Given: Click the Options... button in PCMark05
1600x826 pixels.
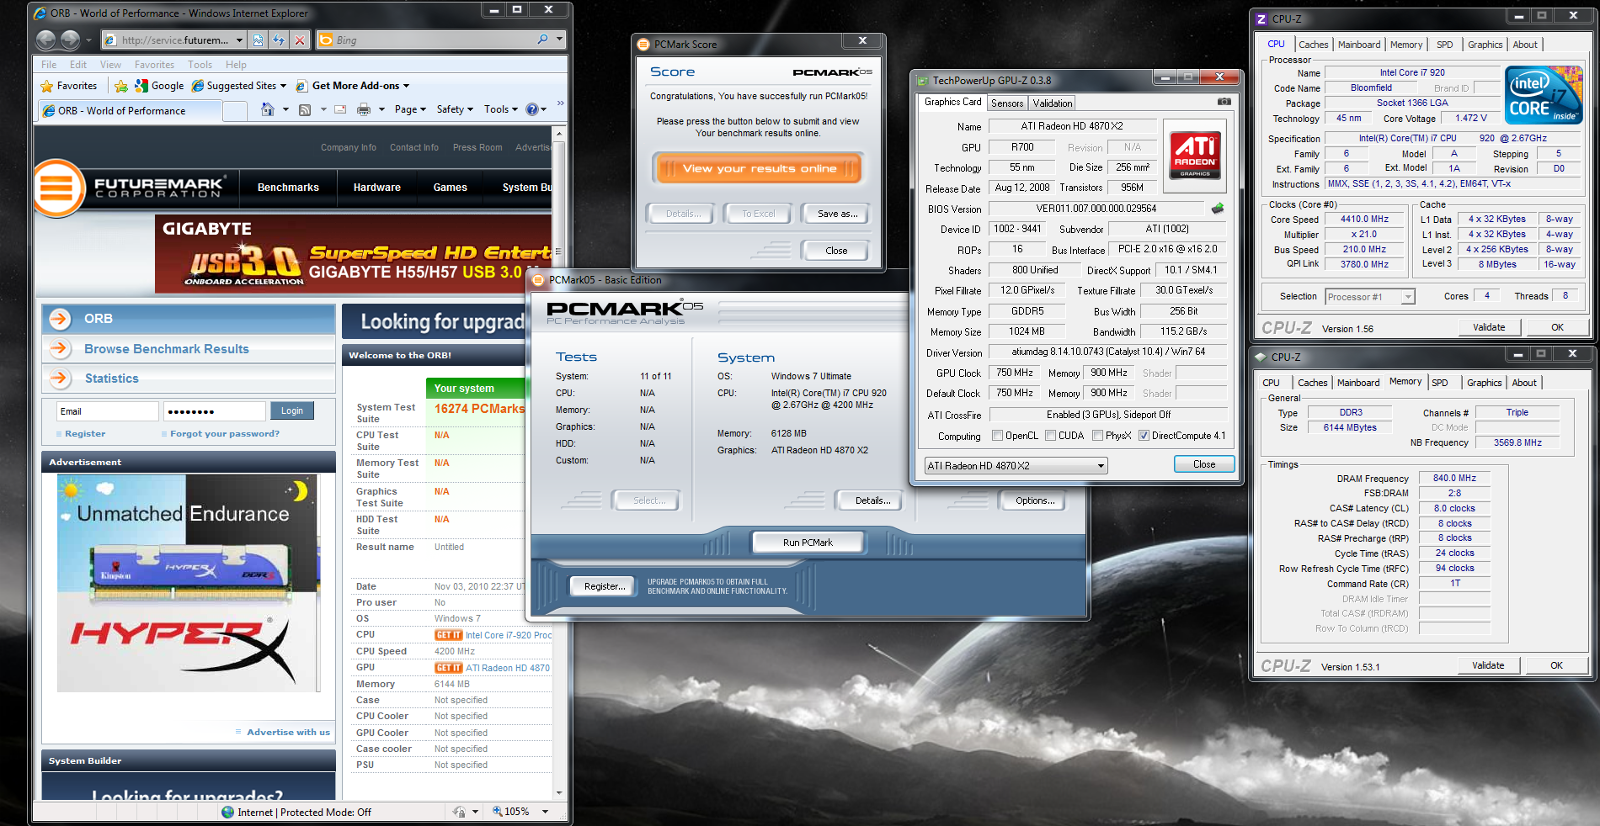Looking at the screenshot, I should click(x=1035, y=501).
